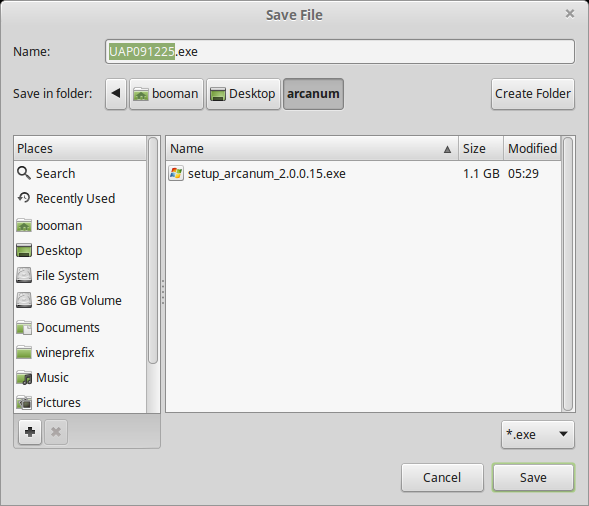Screen dimensions: 589x506
Task: Add a bookmark with the plus button
Action: click(30, 432)
